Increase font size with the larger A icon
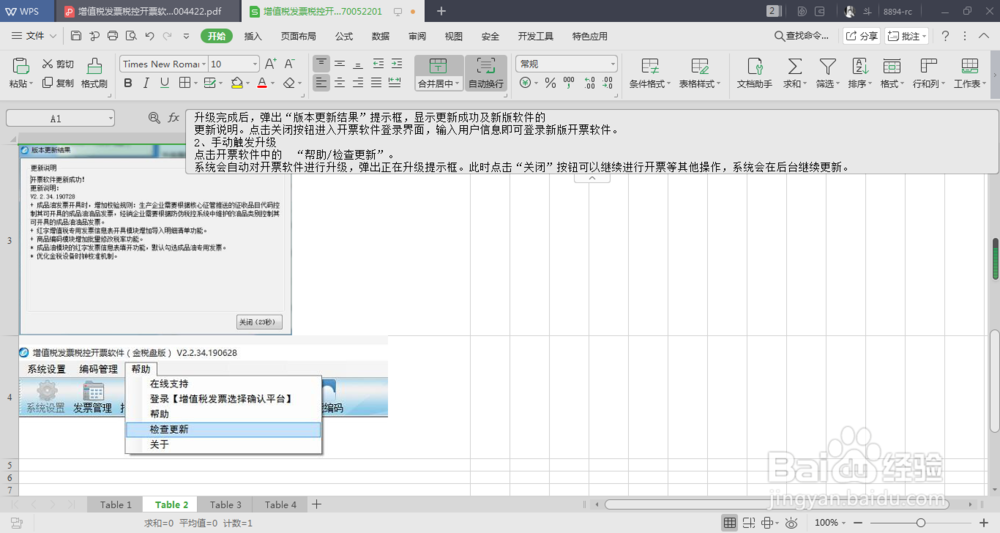 (270, 64)
